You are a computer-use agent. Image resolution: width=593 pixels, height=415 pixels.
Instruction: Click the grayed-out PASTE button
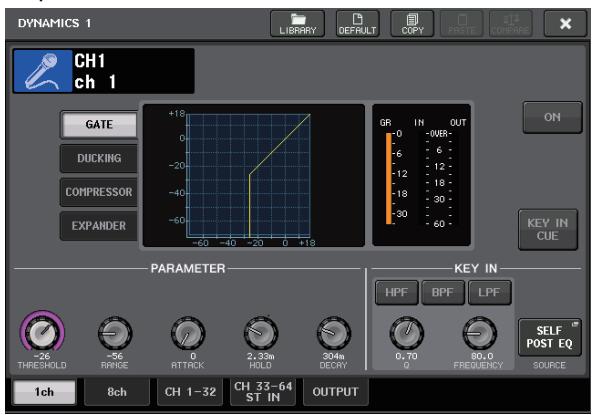462,24
